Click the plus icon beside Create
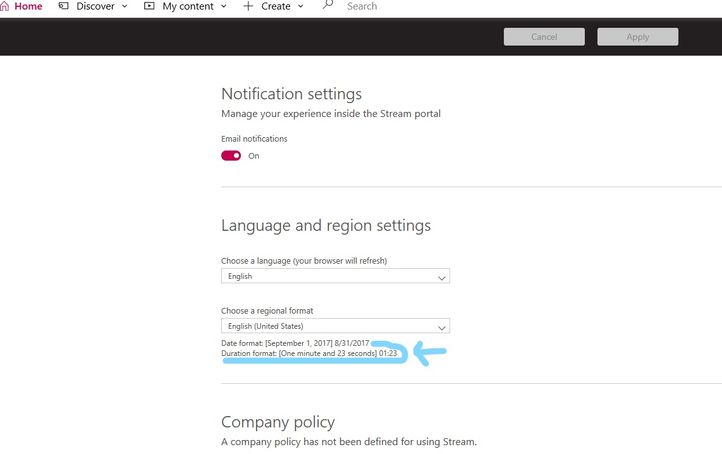 coord(248,6)
